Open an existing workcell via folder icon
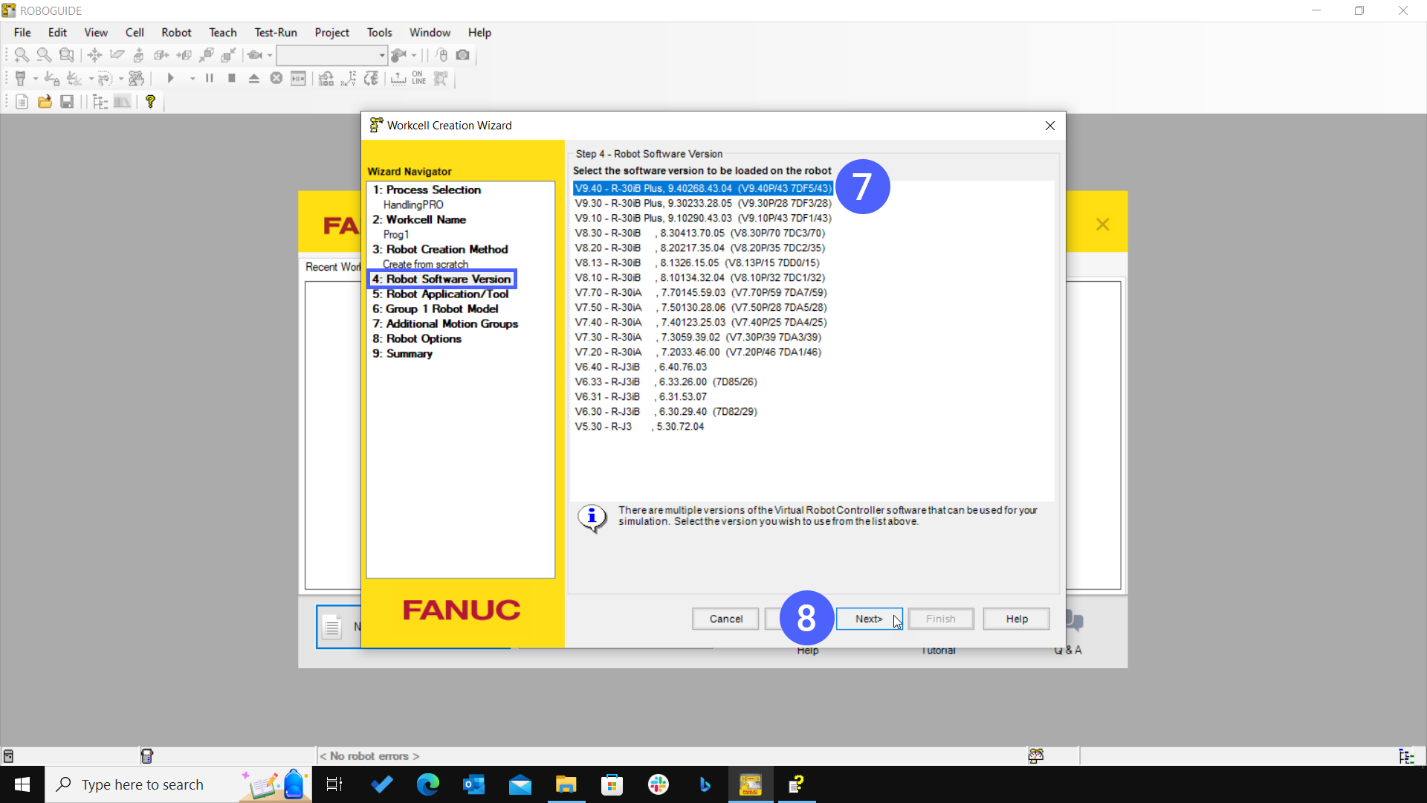The width and height of the screenshot is (1427, 803). 43,101
